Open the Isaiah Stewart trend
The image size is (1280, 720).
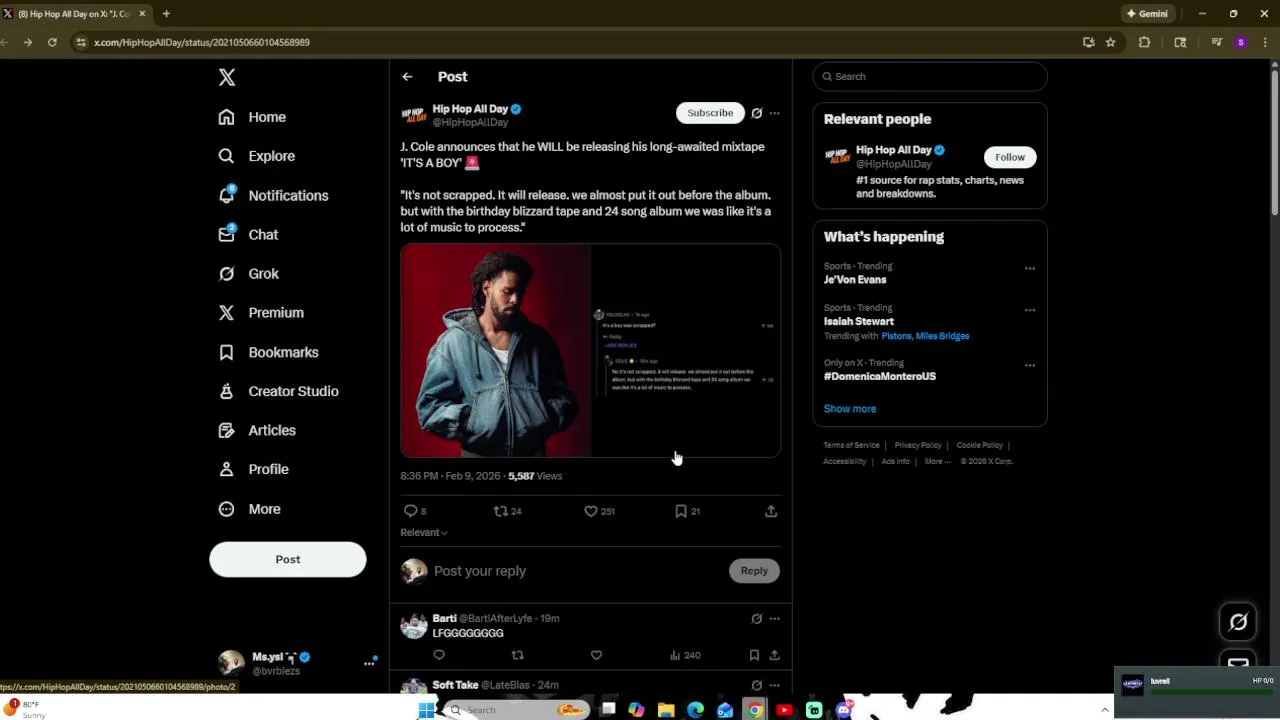point(859,322)
